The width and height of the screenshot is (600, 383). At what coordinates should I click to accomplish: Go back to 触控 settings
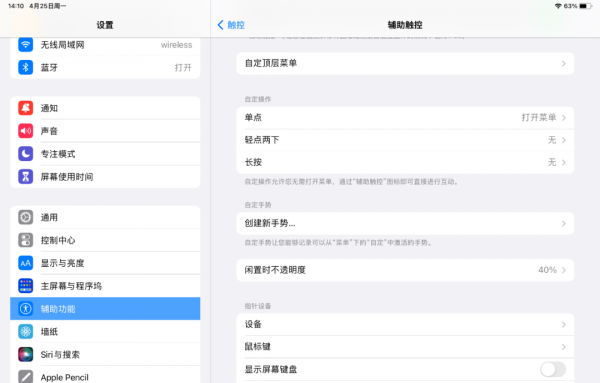pyautogui.click(x=231, y=25)
